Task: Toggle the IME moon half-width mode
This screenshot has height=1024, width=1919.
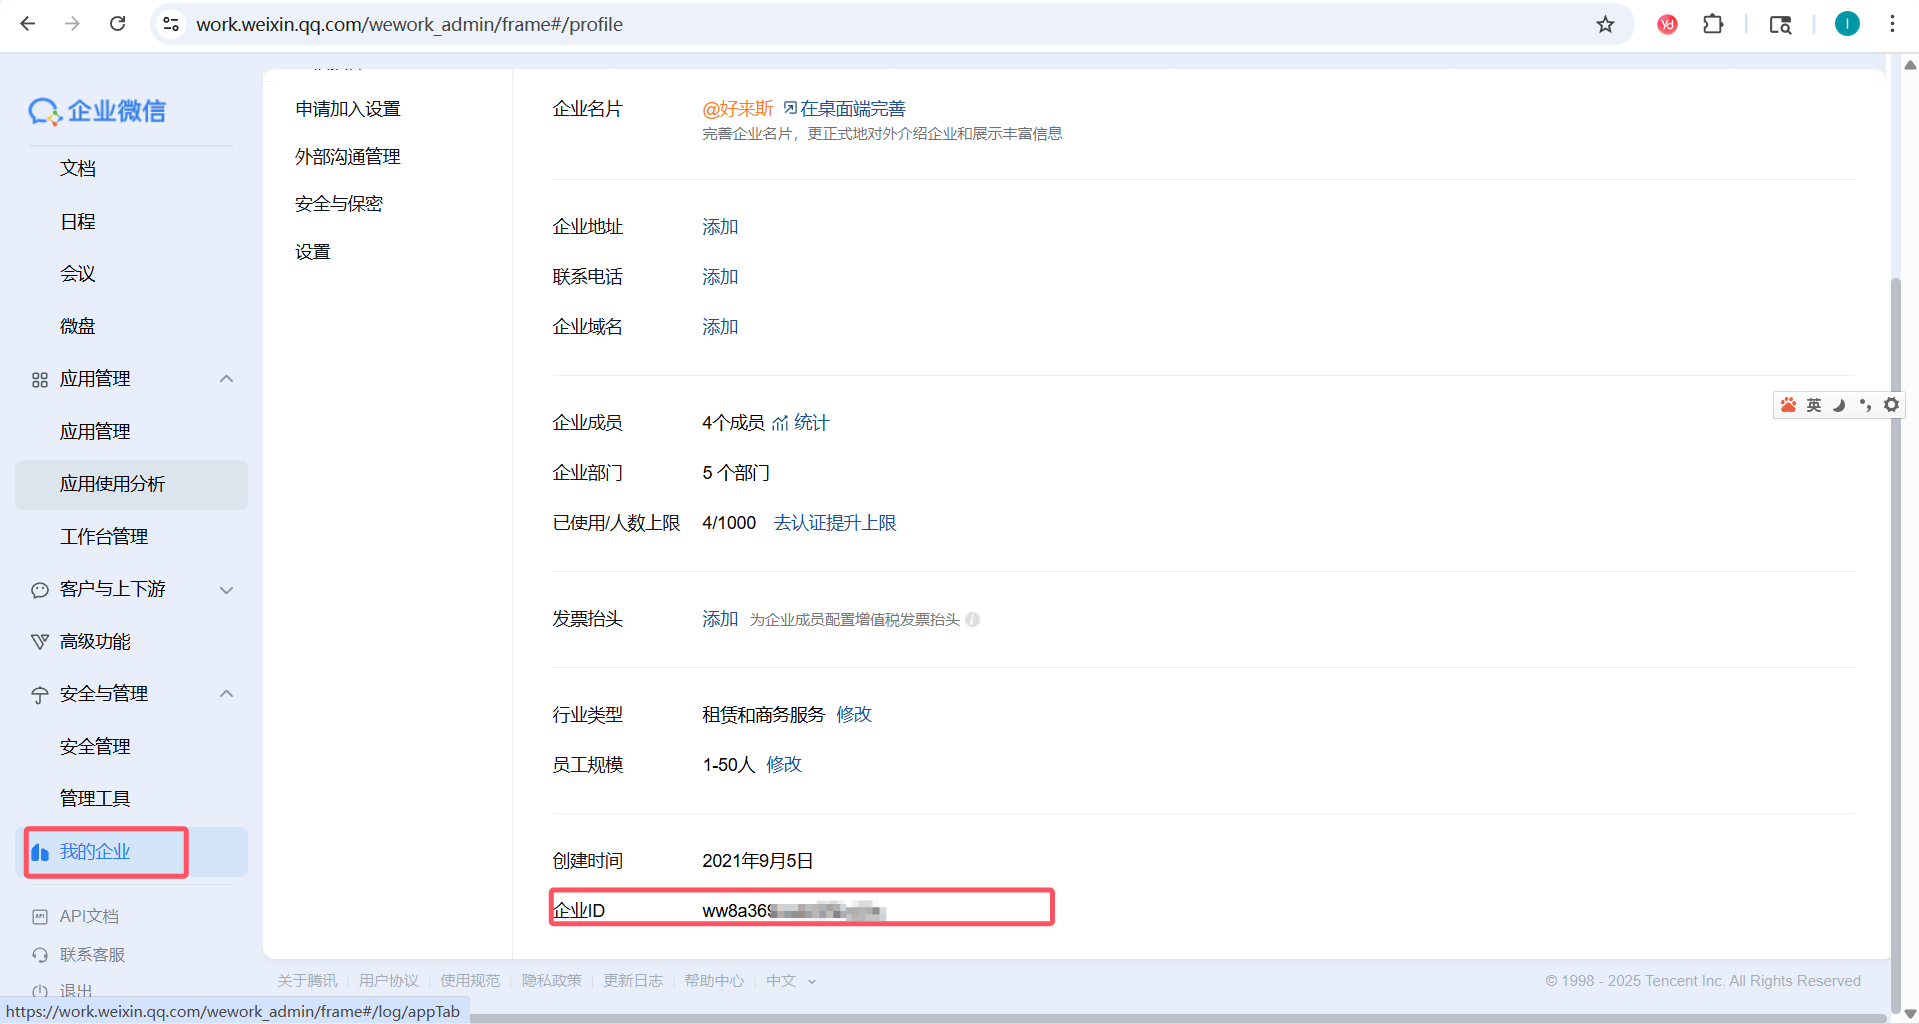Action: coord(1839,405)
